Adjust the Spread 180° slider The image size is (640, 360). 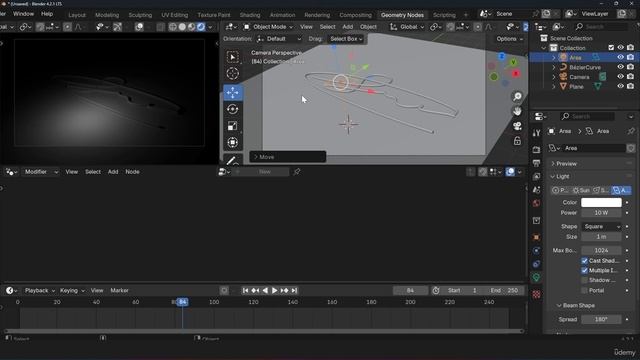601,319
